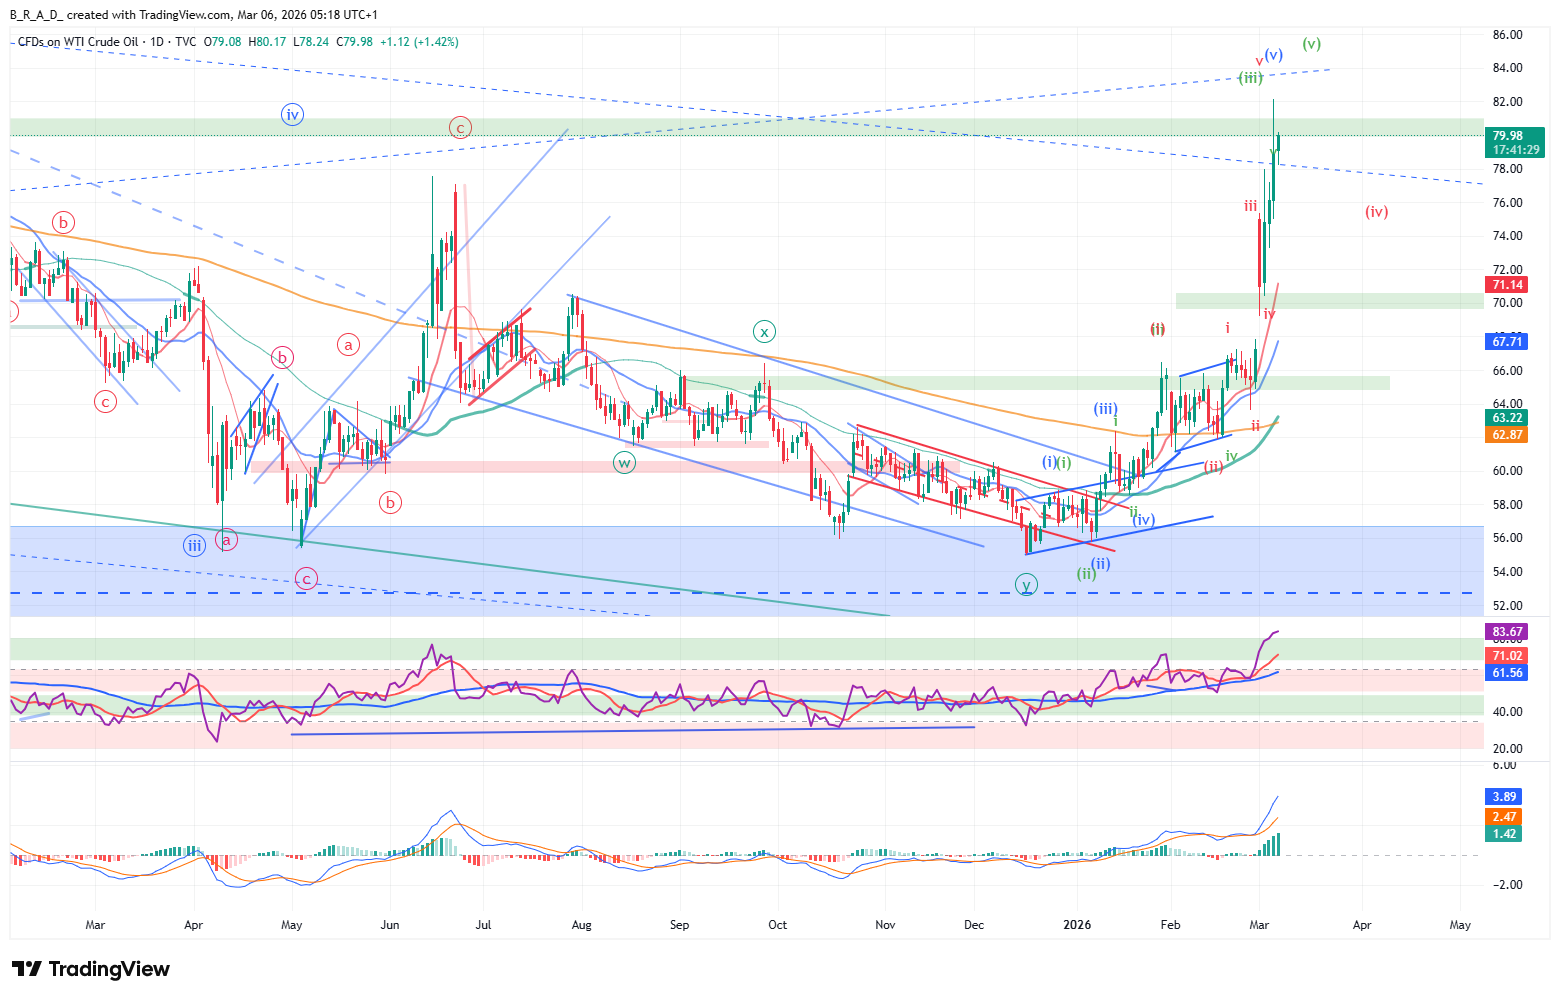
Task: Click the current price label 79.98
Action: (1507, 136)
